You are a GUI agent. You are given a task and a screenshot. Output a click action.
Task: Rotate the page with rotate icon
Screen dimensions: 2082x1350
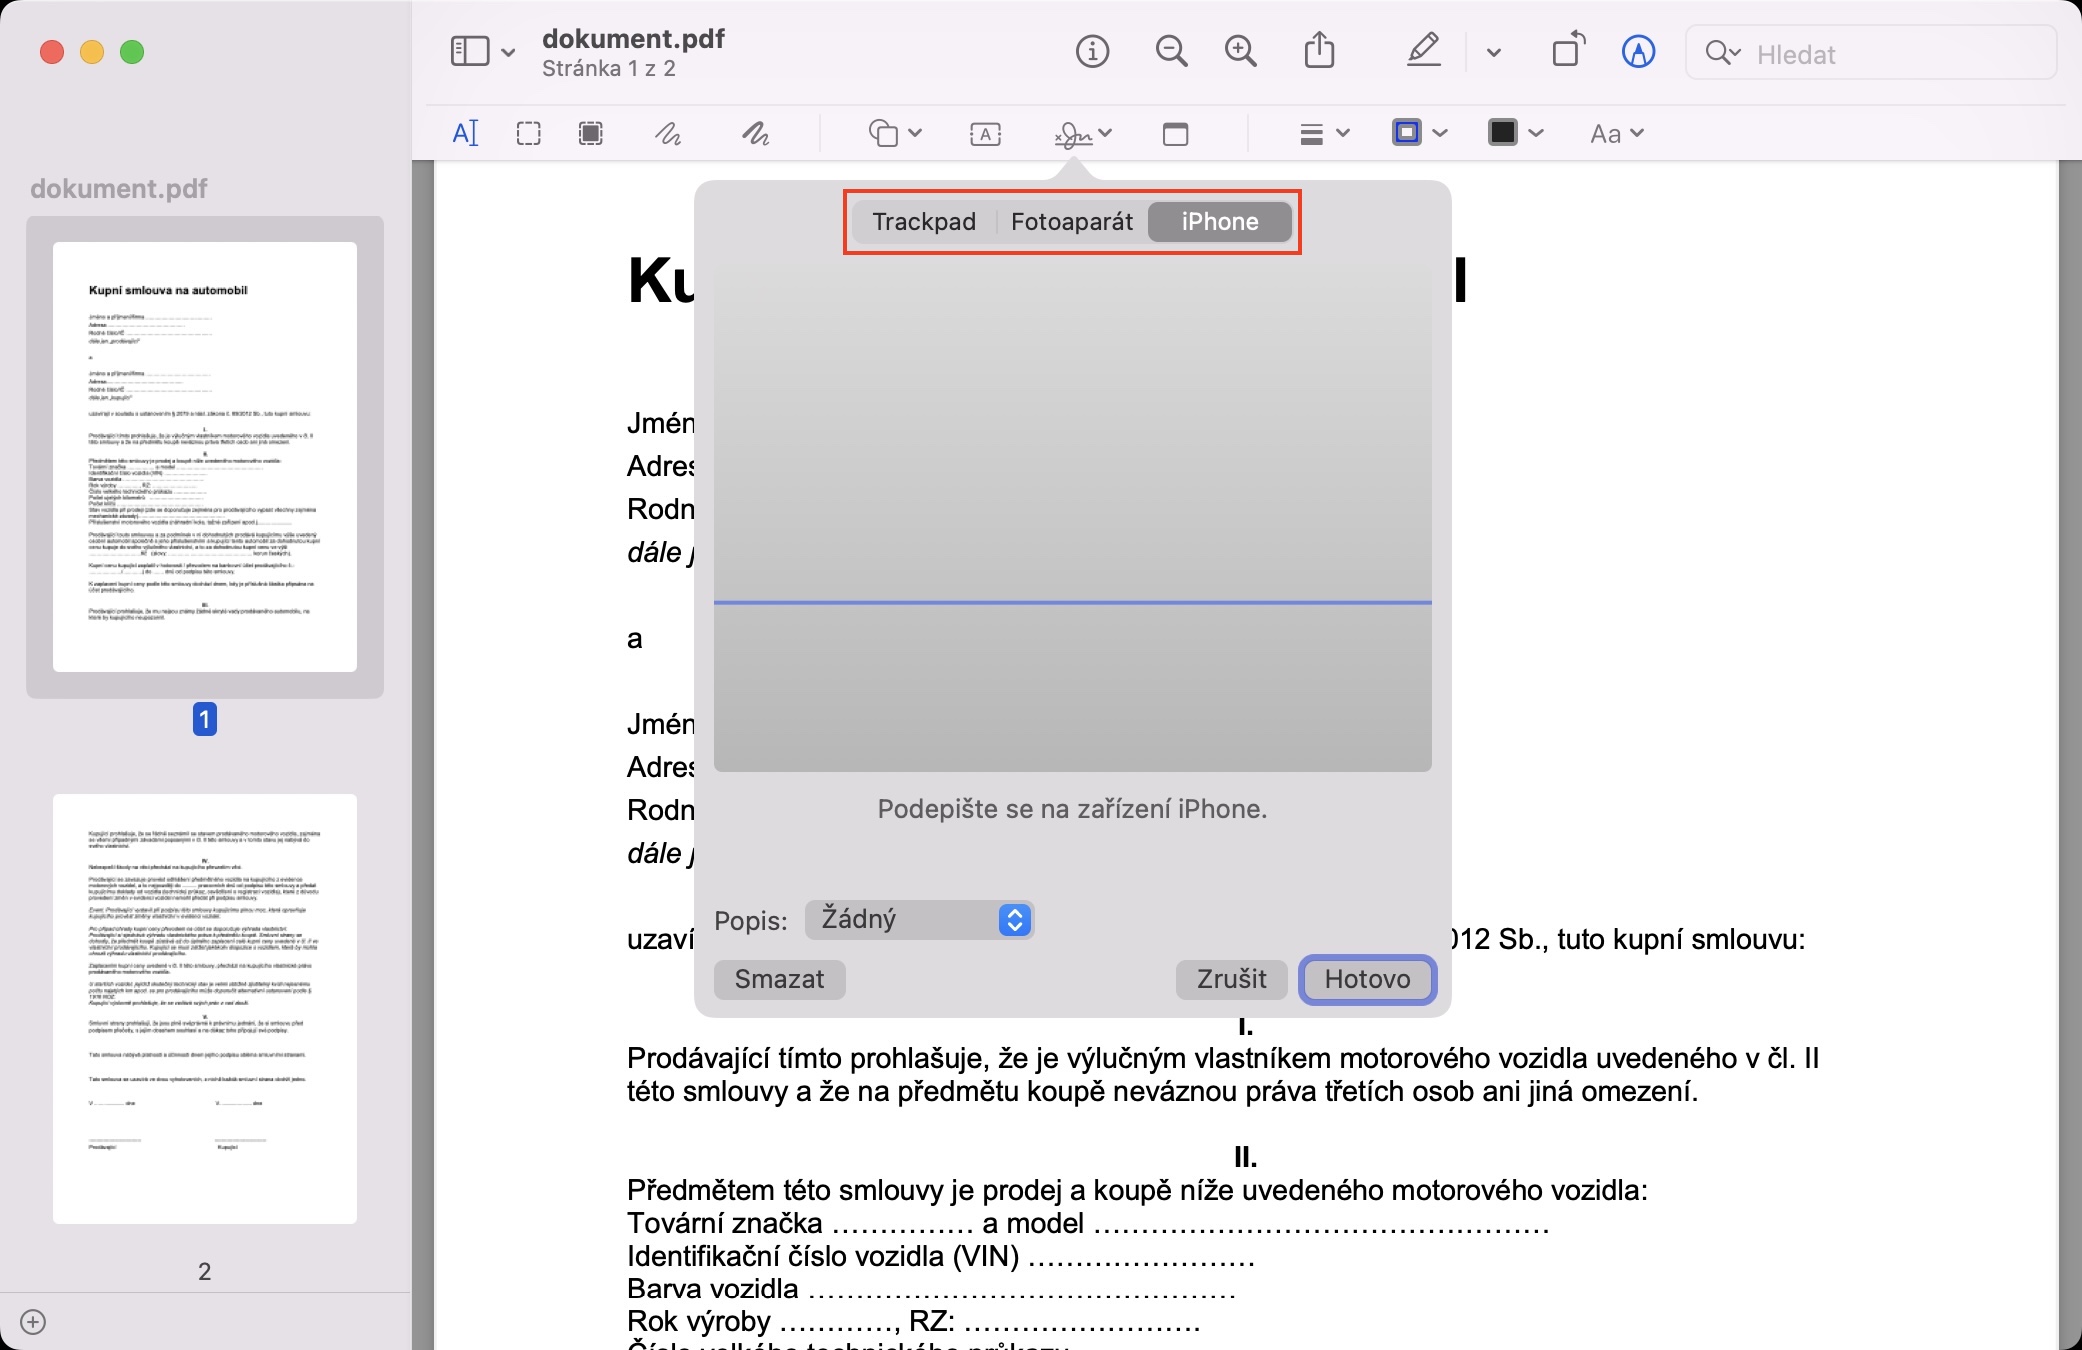tap(1568, 51)
